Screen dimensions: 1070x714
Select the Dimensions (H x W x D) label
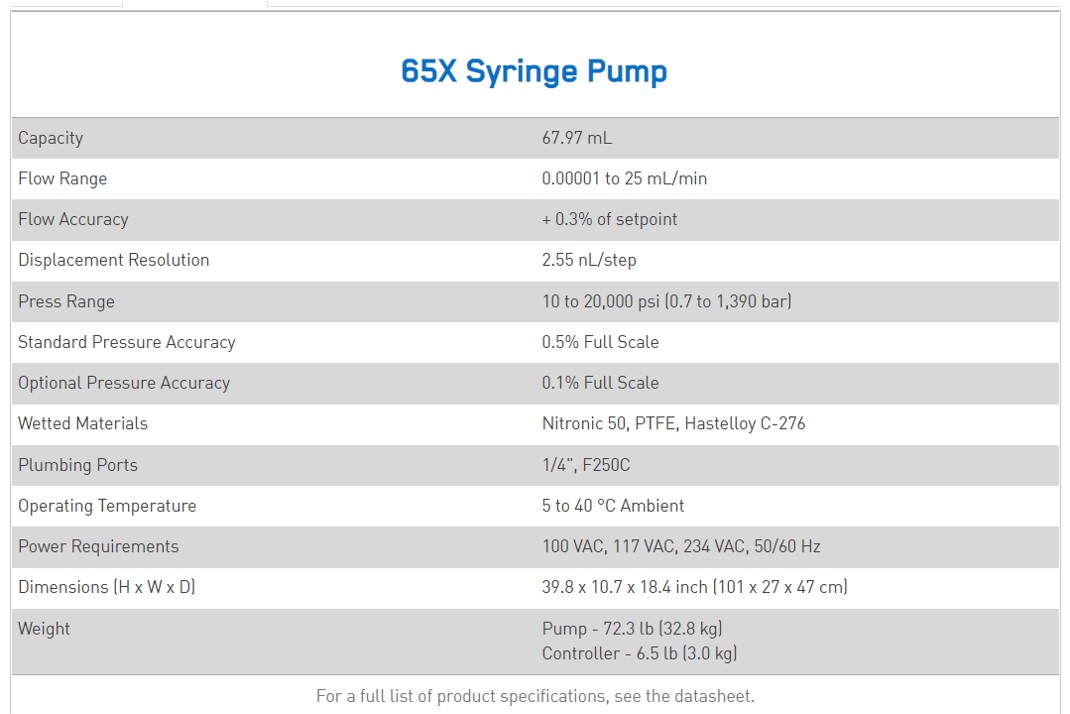[x=107, y=587]
